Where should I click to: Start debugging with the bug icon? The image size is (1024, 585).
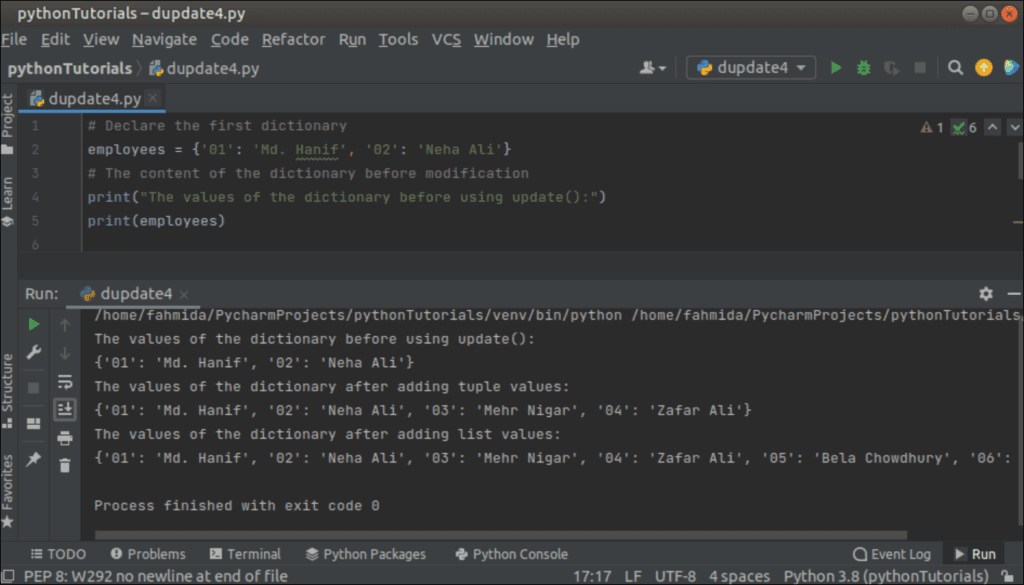[863, 67]
